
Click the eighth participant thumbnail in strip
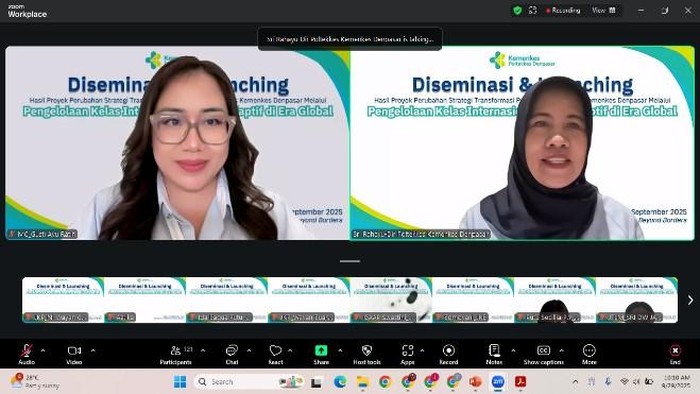pyautogui.click(x=637, y=300)
